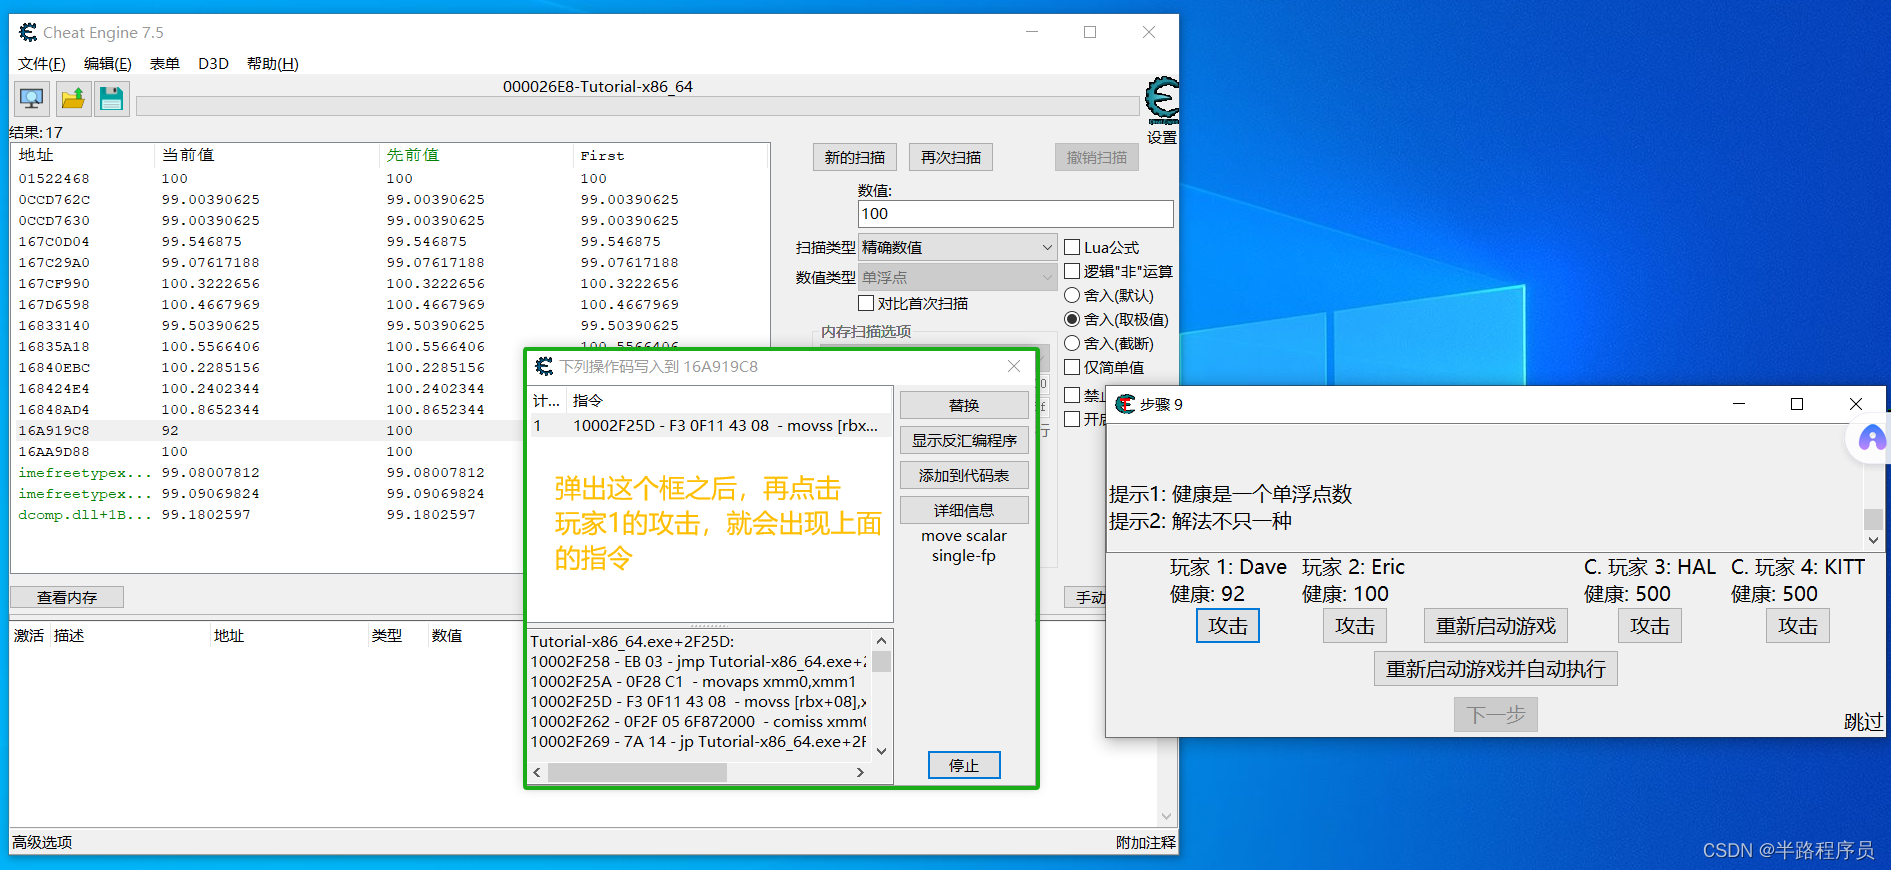Click the 描述 column header in address list
The height and width of the screenshot is (870, 1891).
[x=68, y=636]
